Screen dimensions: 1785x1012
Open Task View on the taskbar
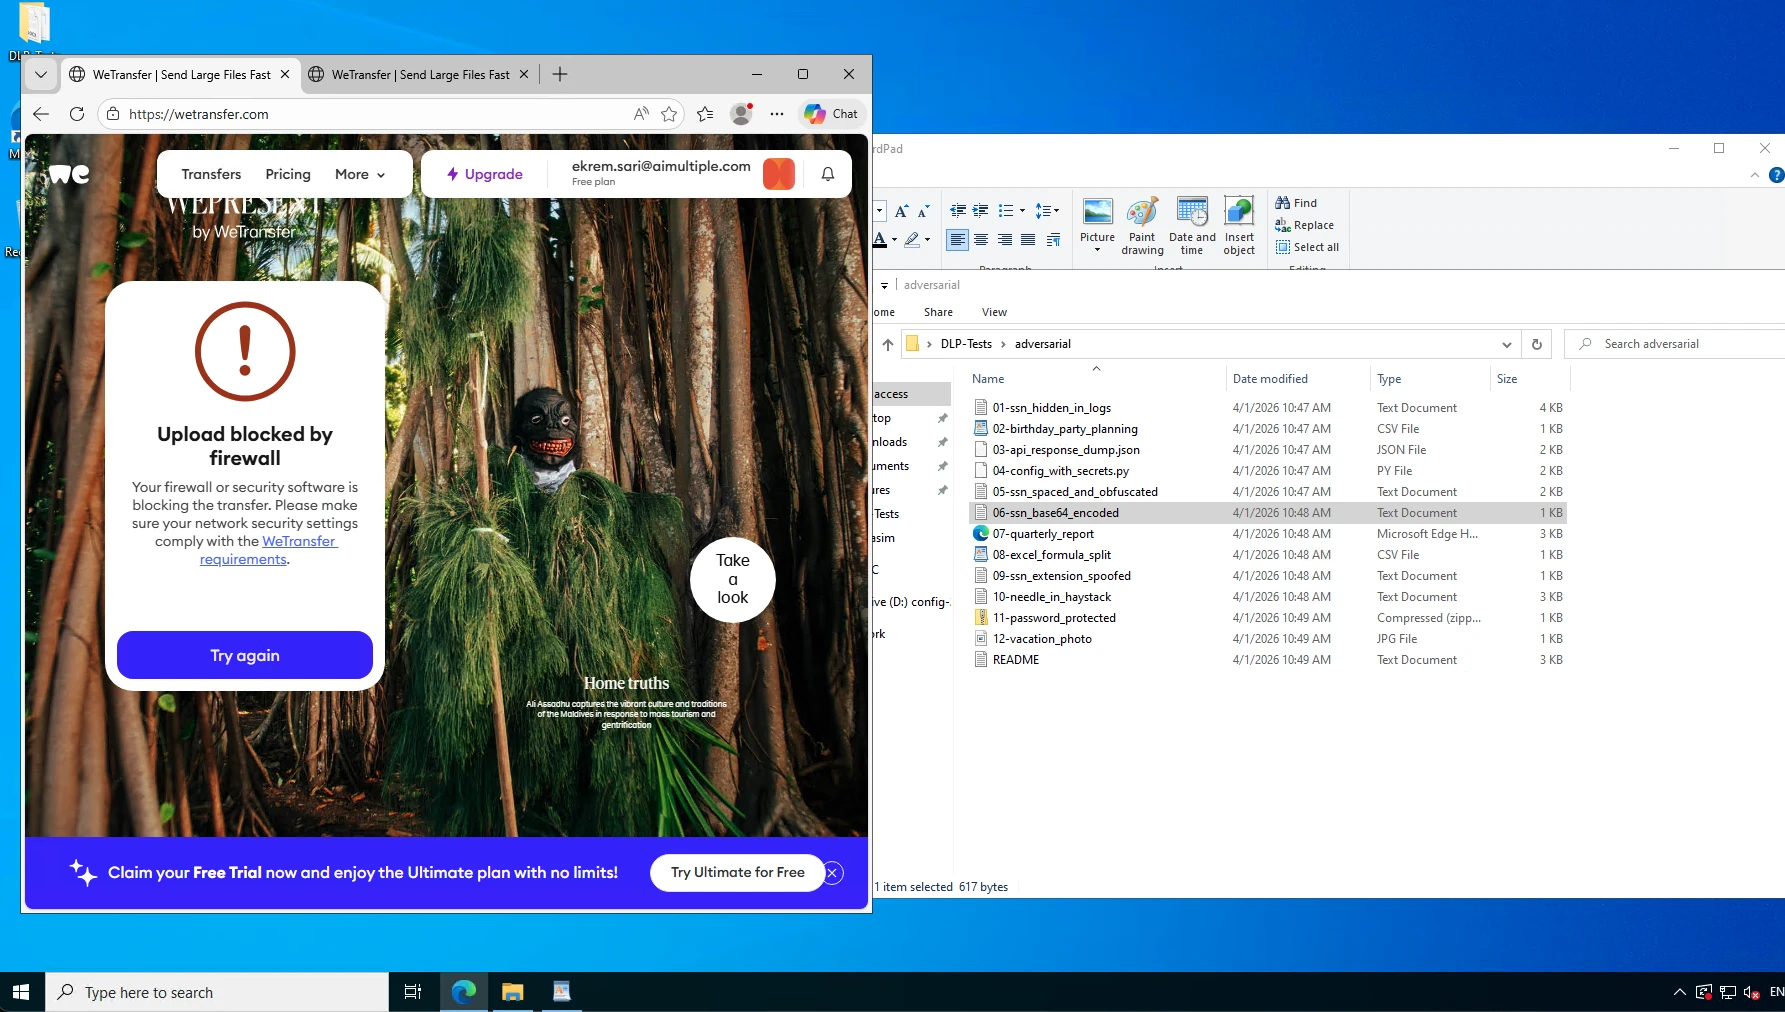click(x=412, y=992)
